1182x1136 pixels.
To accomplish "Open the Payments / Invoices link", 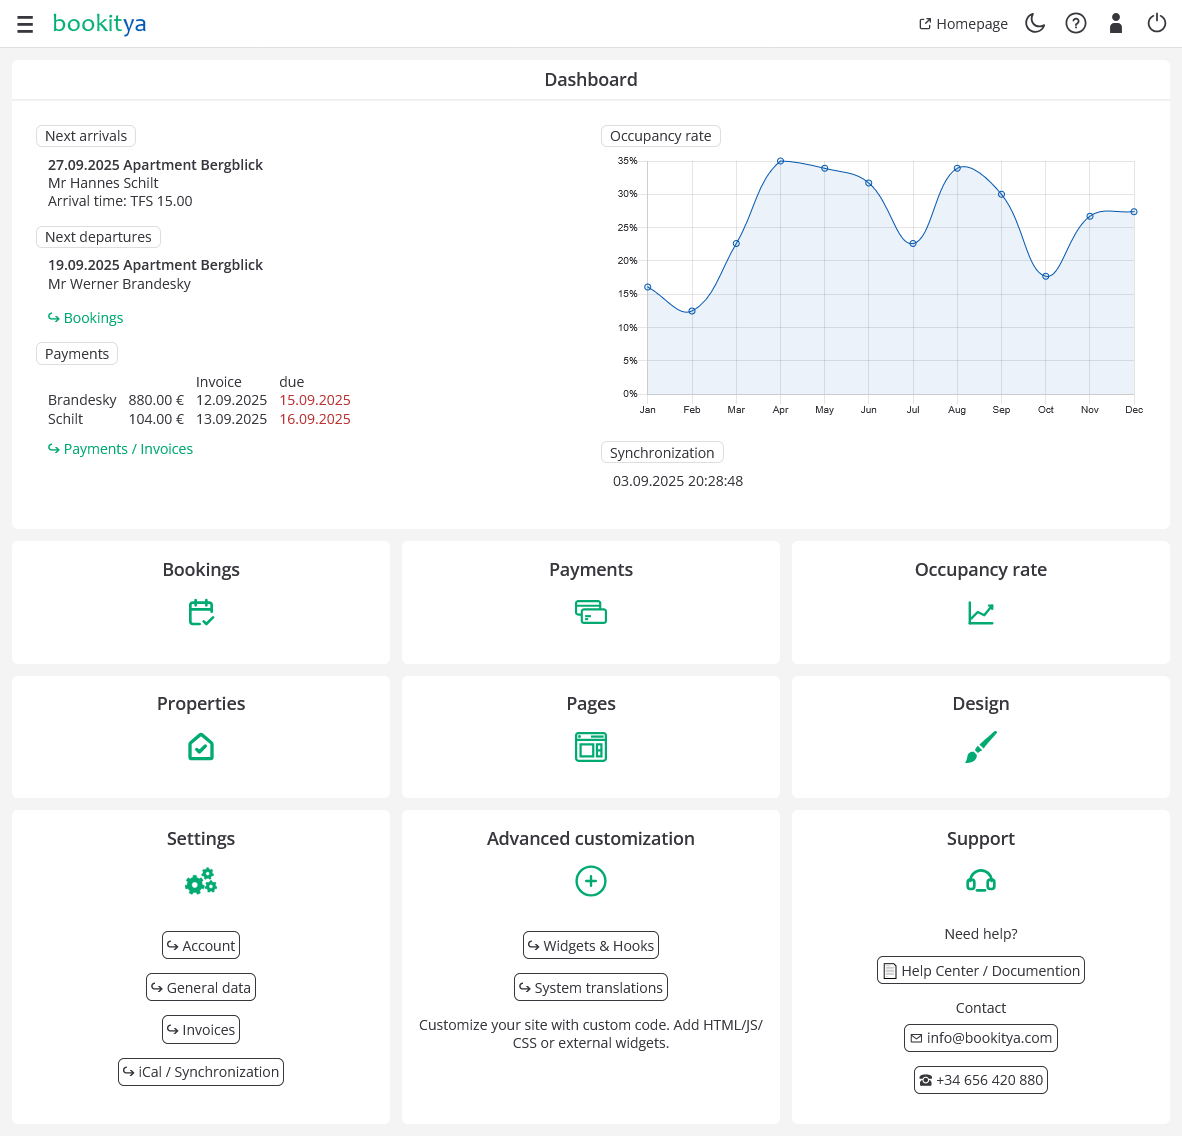I will (x=120, y=449).
